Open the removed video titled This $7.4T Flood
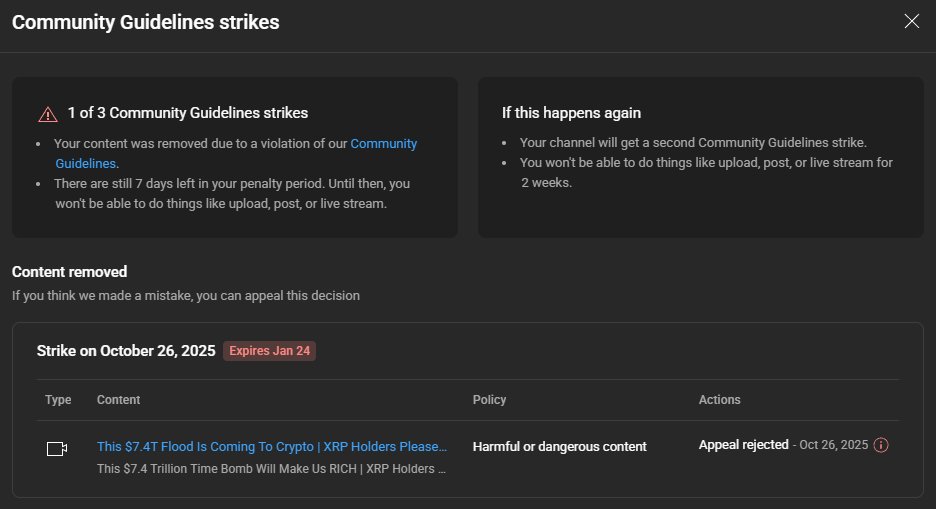This screenshot has height=509, width=936. tap(272, 446)
